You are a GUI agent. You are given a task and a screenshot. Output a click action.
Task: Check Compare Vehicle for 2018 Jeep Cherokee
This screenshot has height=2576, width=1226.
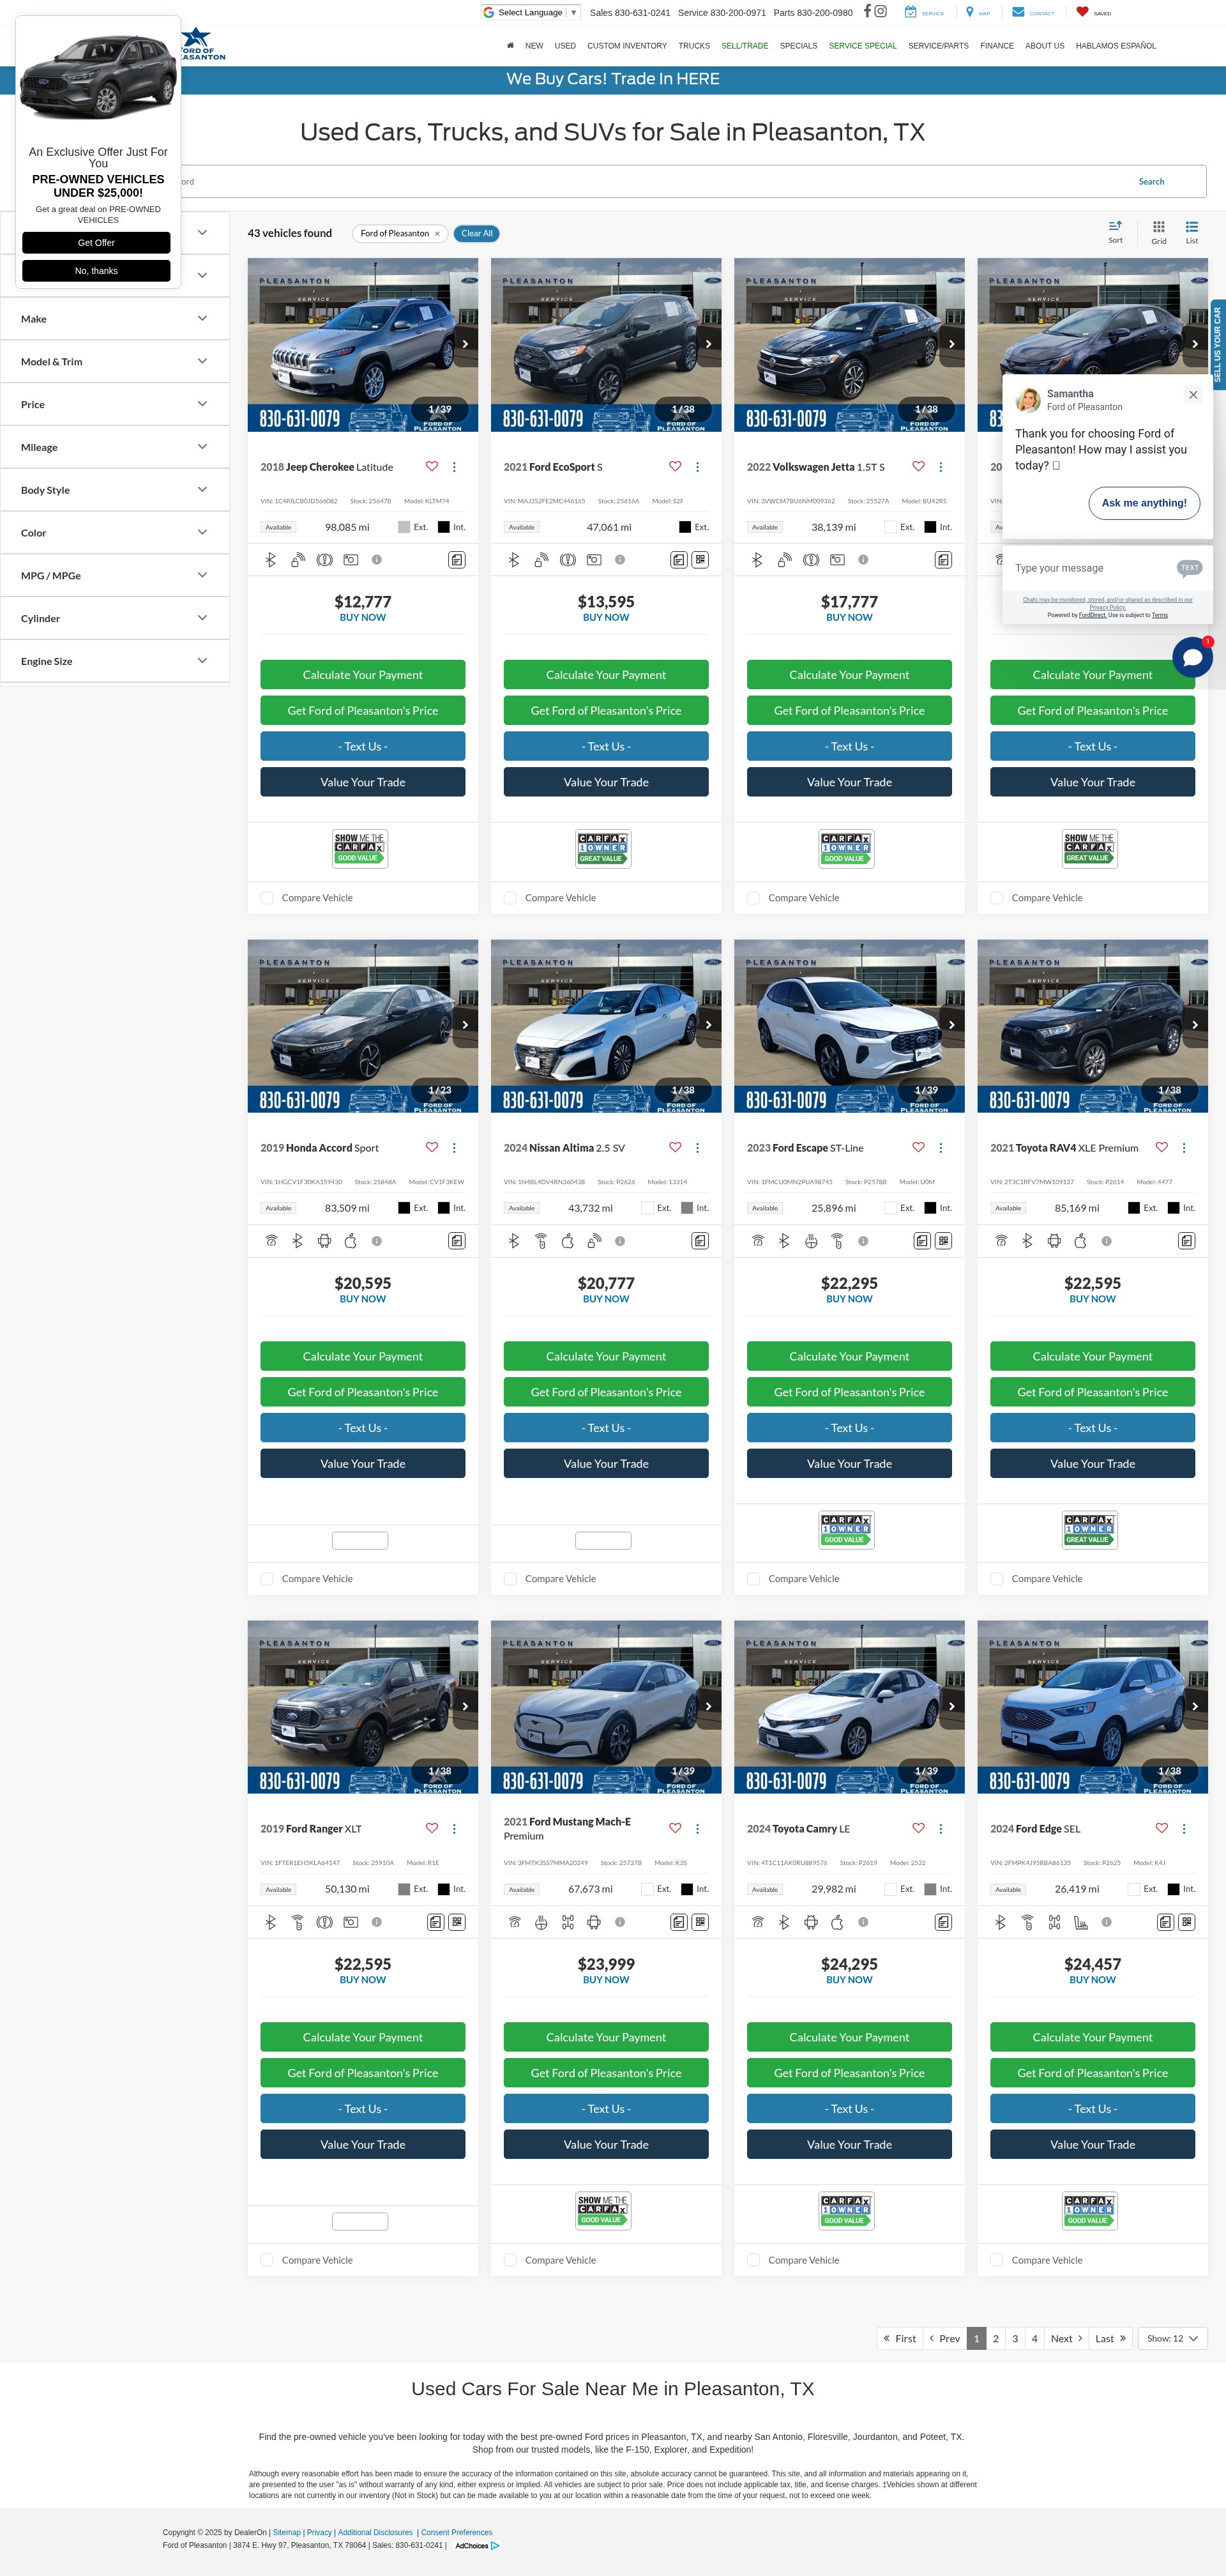click(267, 898)
